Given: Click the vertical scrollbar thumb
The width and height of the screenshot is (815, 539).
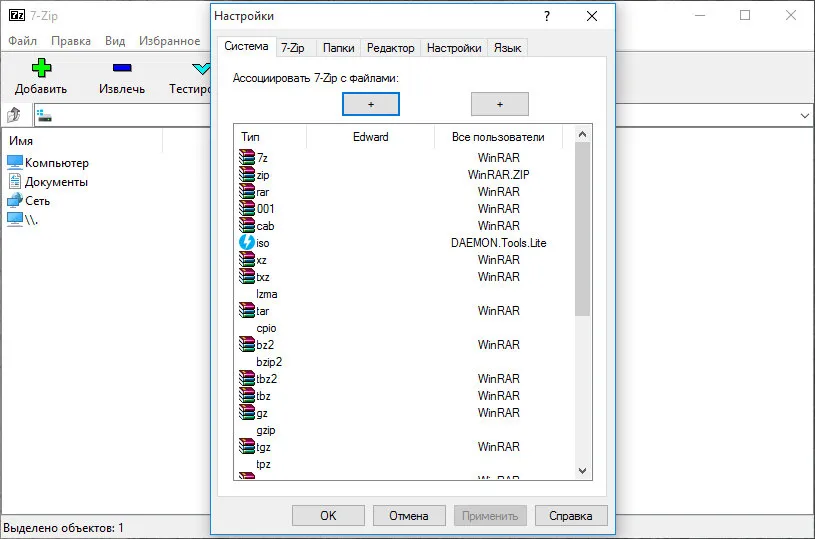Looking at the screenshot, I should point(582,229).
